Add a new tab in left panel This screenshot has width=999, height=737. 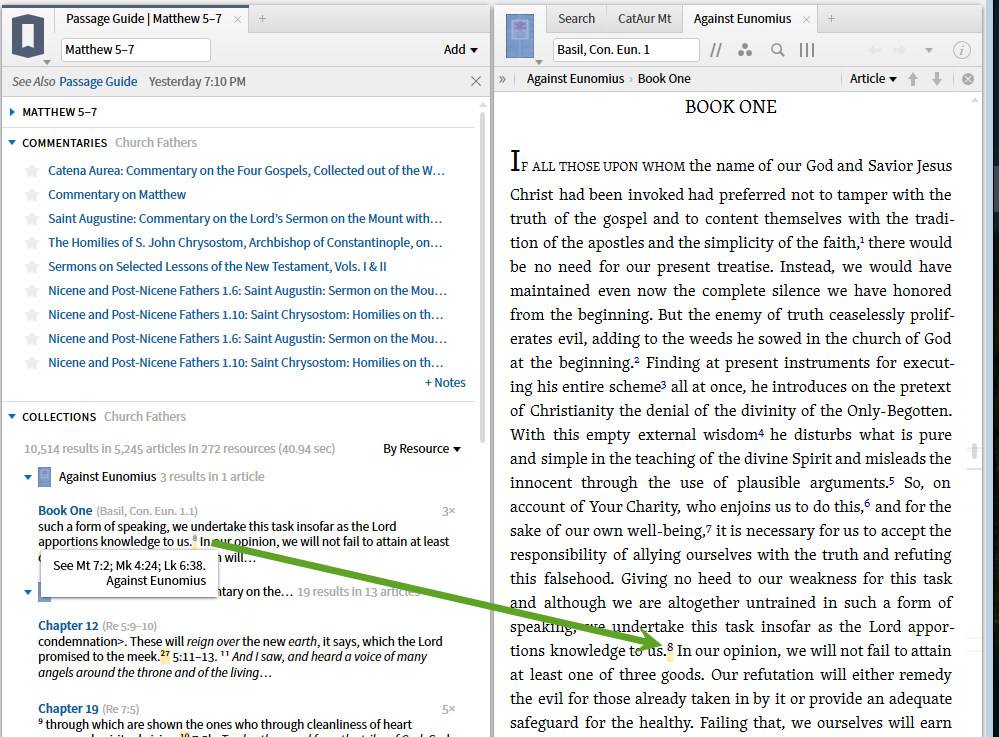(x=262, y=18)
